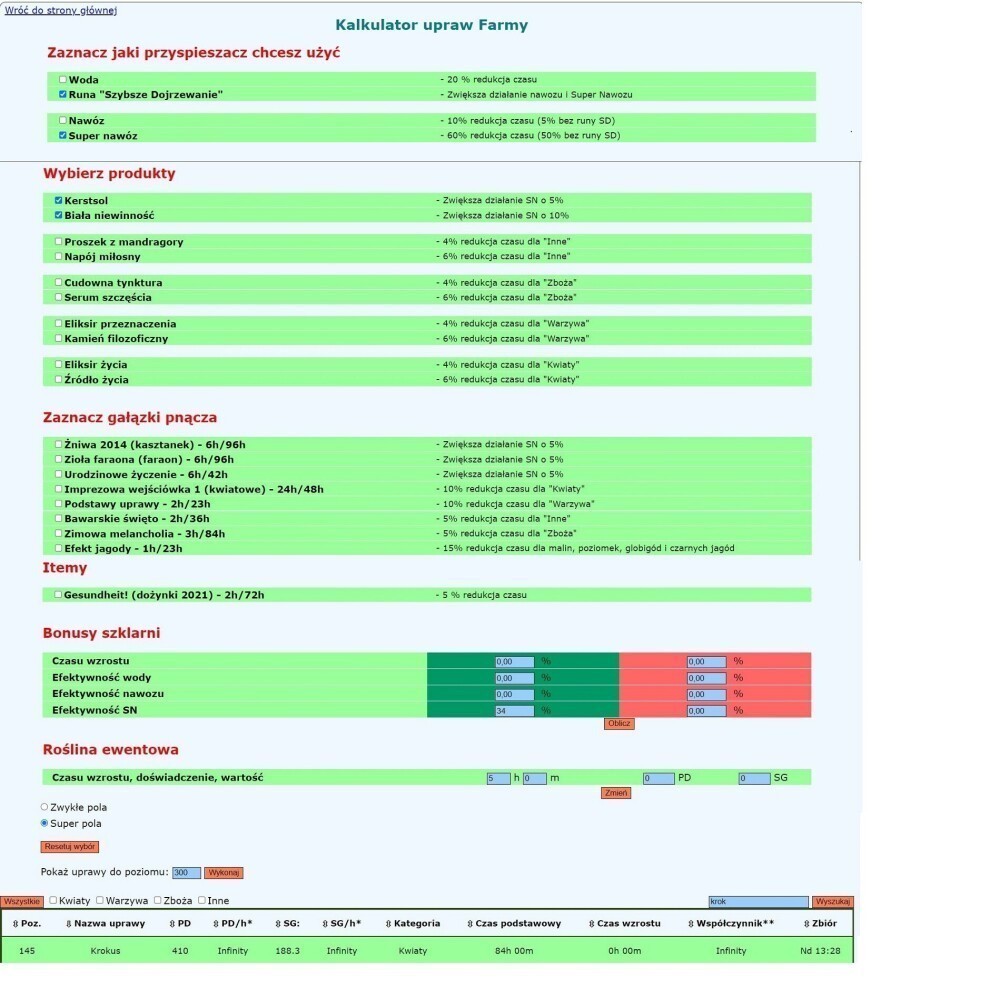Screen dimensions: 1000x997
Task: Uncheck the Super nawóz checkbox
Action: (x=63, y=135)
